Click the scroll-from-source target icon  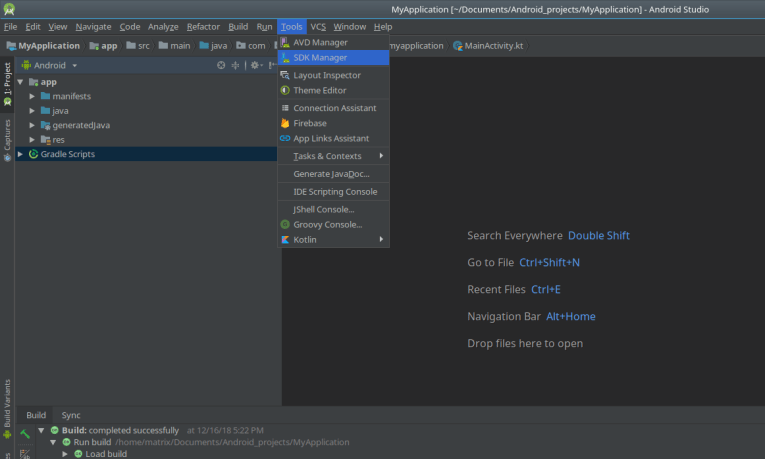click(x=222, y=65)
